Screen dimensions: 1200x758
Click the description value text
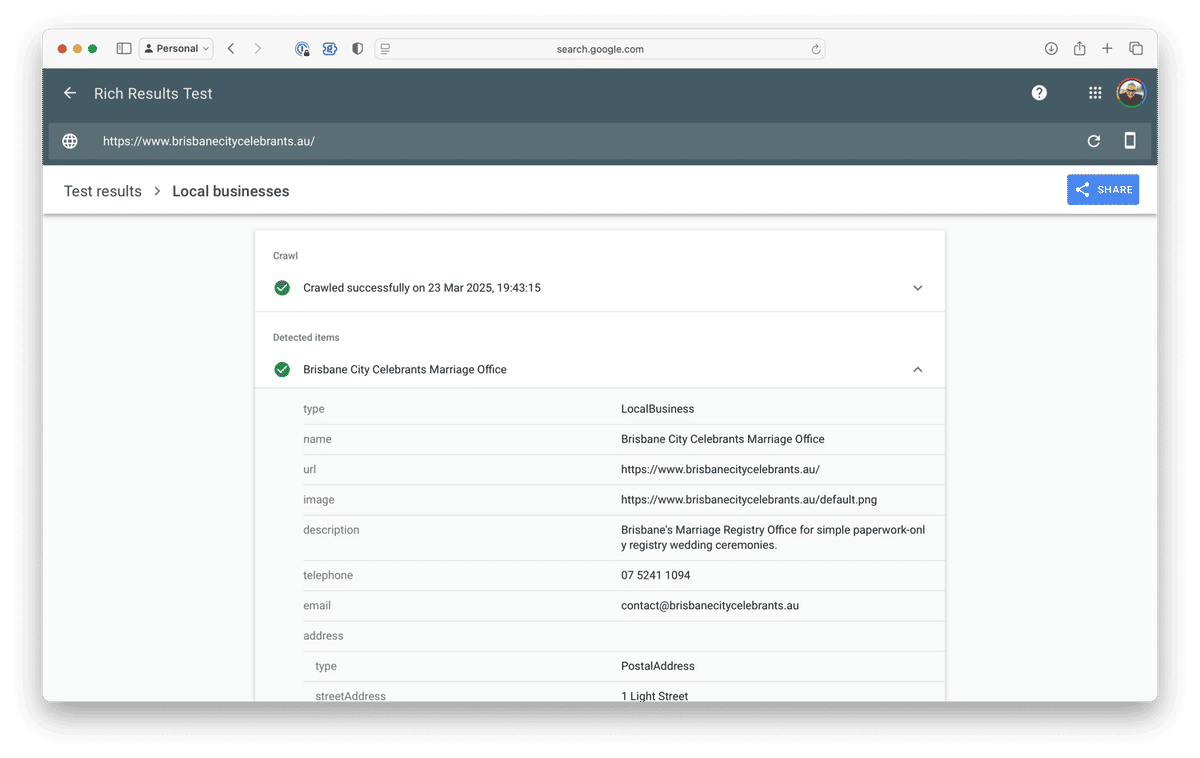(773, 538)
